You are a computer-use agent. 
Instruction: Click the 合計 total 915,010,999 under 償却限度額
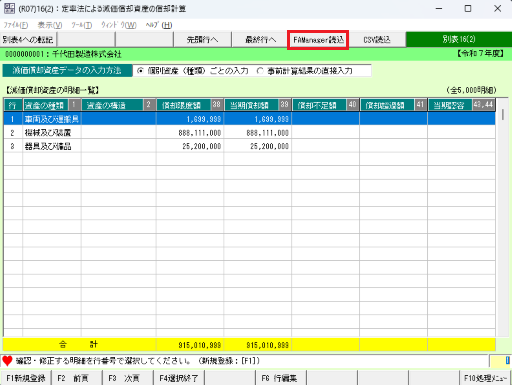[190, 345]
